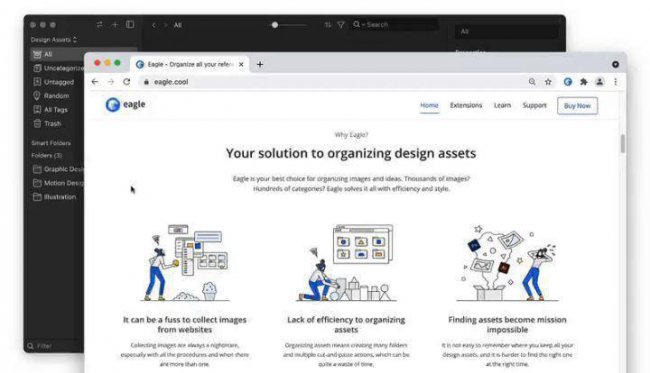Click the All box in Eagle right panel
The image size is (650, 373).
pos(507,31)
